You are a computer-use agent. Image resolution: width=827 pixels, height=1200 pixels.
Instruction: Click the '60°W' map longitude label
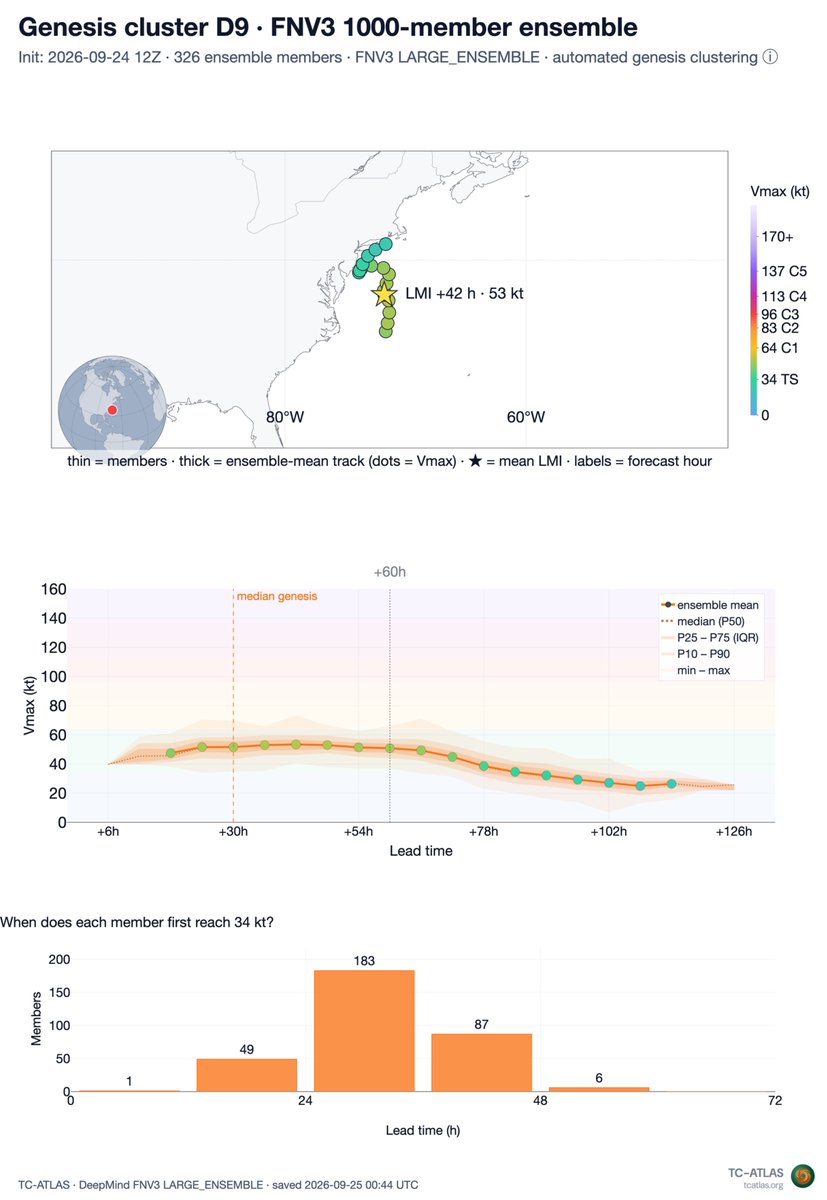click(x=525, y=417)
